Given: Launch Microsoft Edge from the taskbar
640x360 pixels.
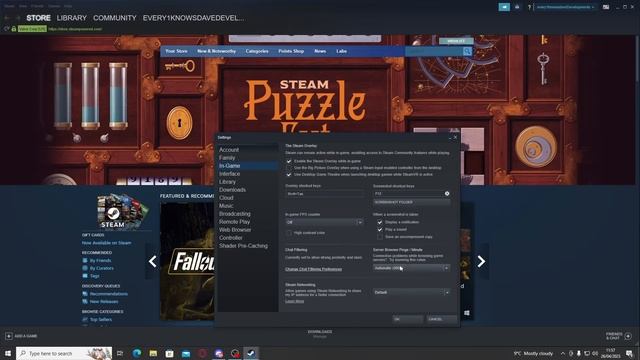Looking at the screenshot, I should click(137, 353).
